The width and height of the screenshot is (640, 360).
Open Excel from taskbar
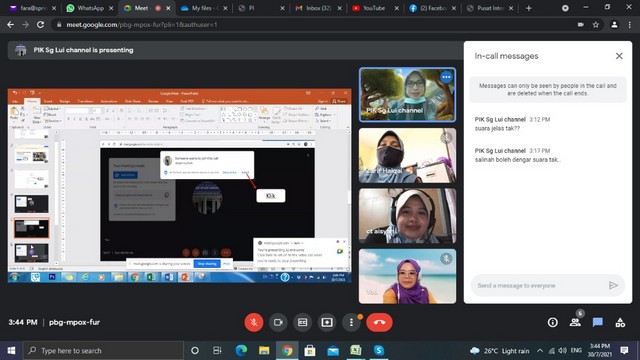click(x=356, y=350)
